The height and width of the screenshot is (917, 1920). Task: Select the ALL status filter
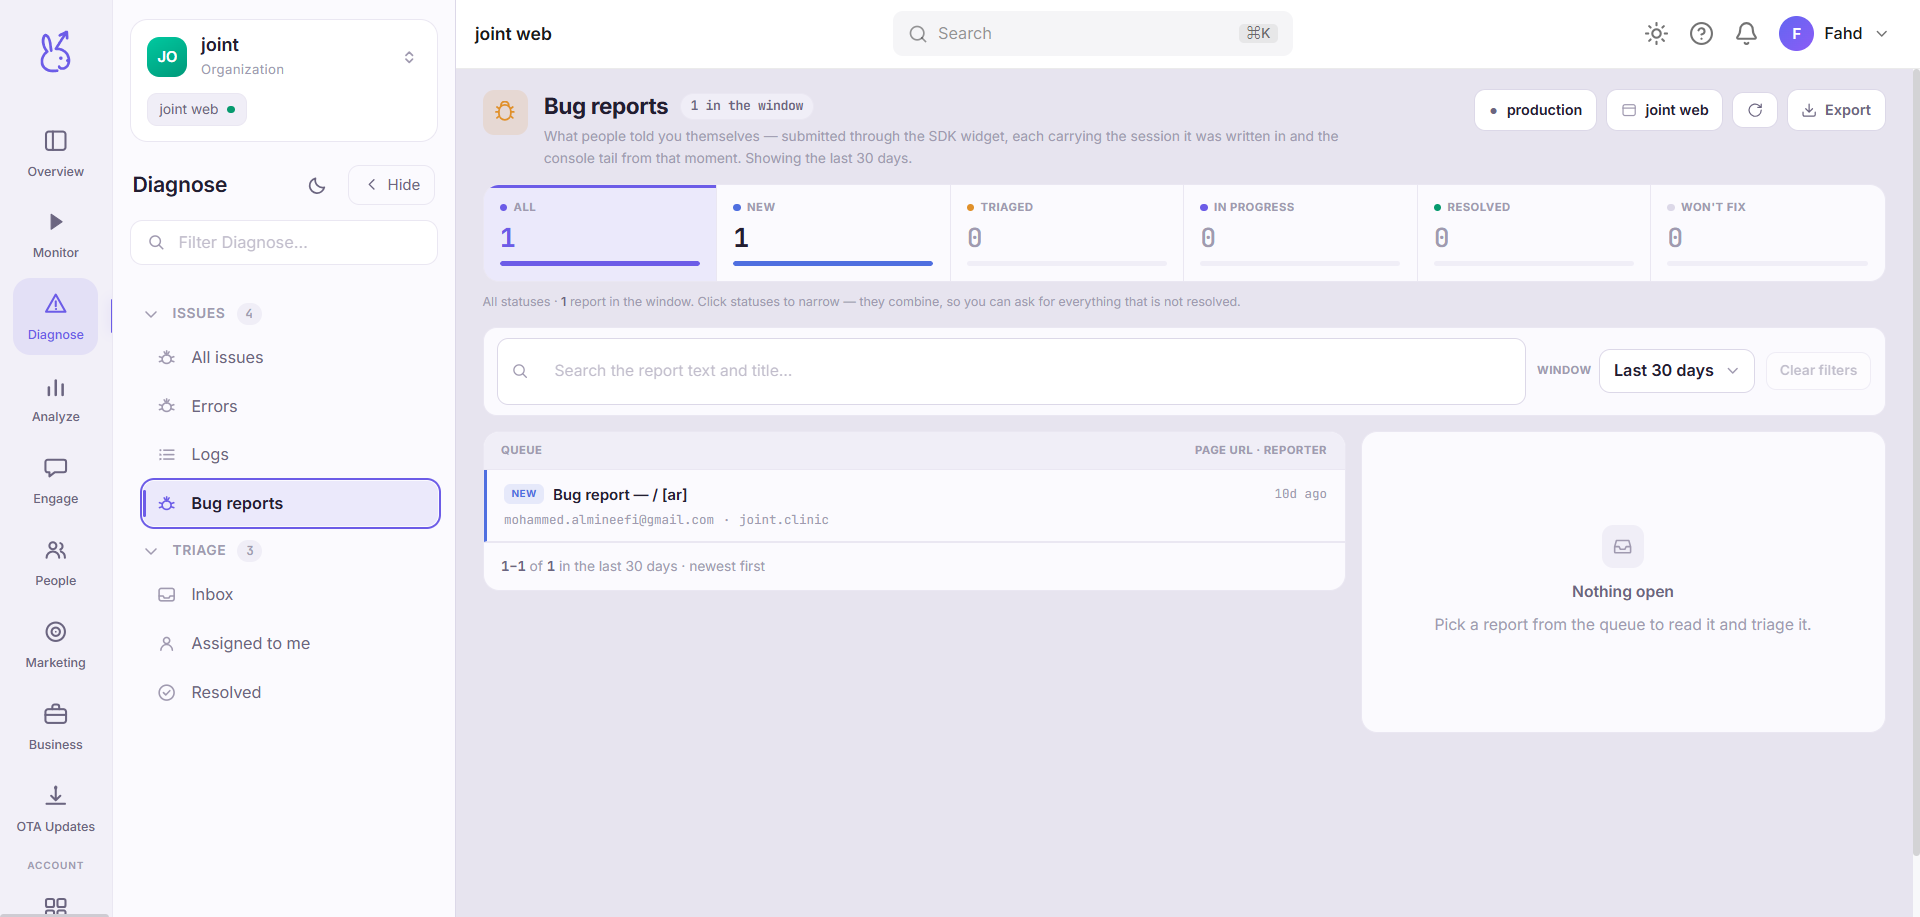(x=600, y=233)
